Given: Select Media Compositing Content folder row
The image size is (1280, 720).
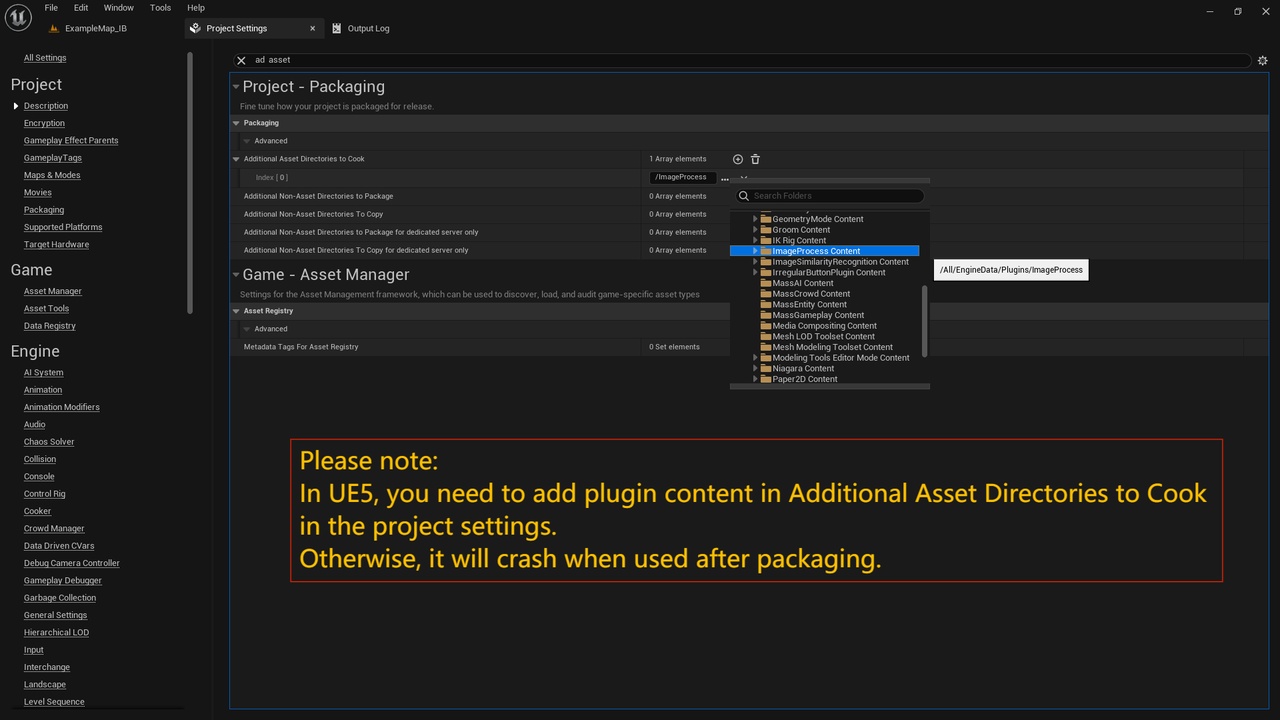Looking at the screenshot, I should [x=826, y=326].
